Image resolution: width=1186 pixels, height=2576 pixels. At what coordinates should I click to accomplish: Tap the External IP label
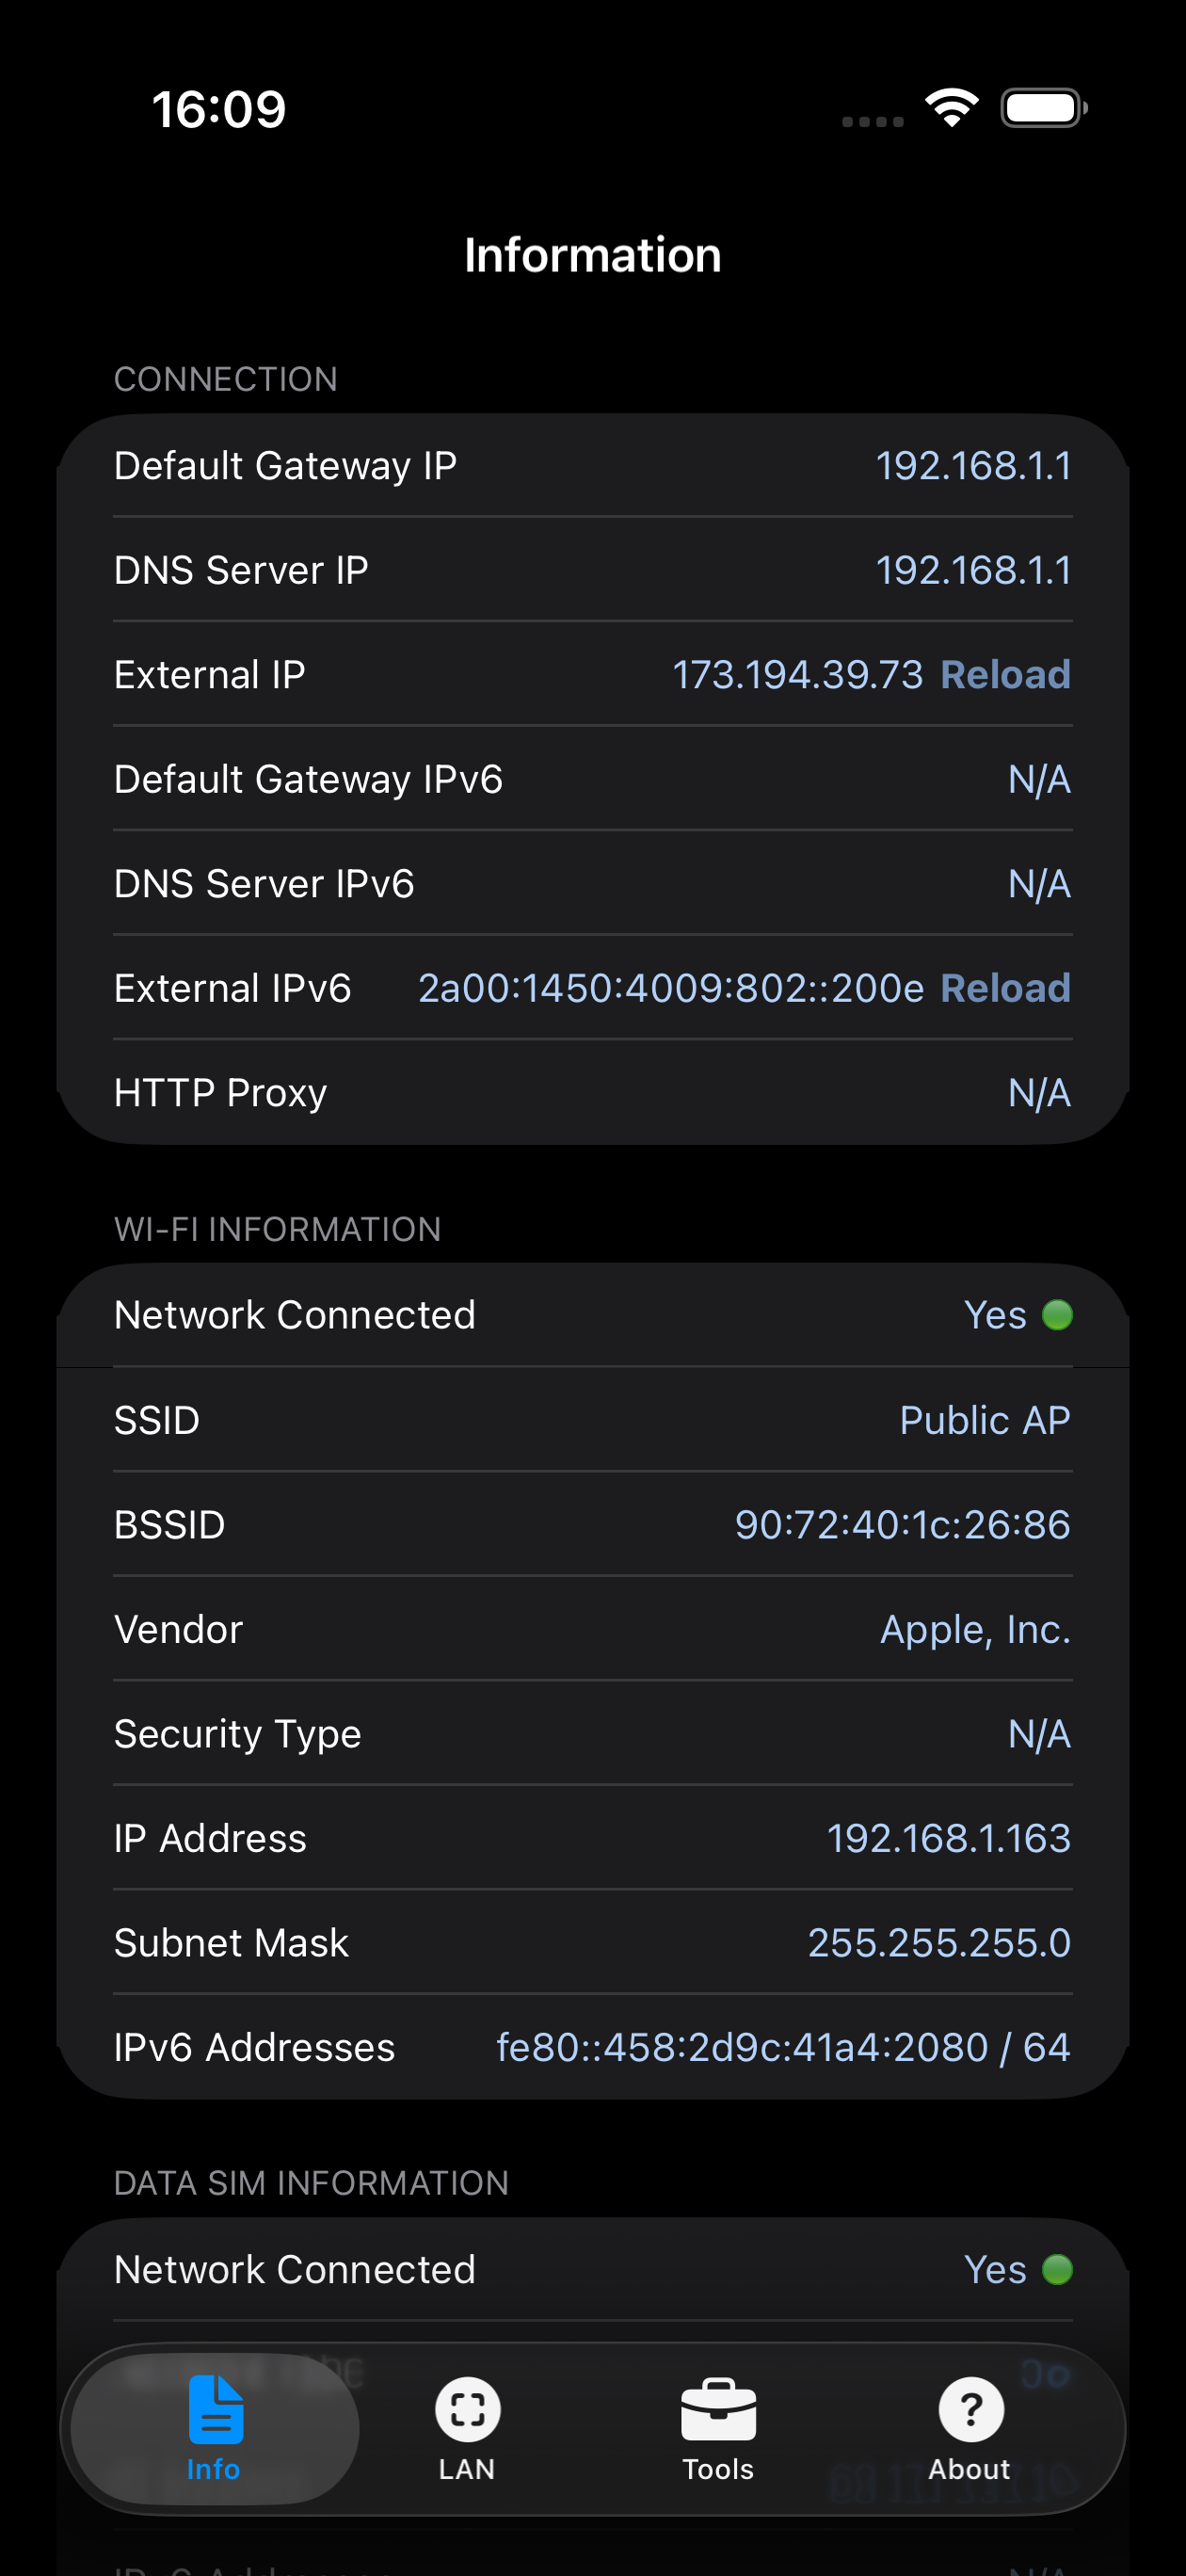209,675
